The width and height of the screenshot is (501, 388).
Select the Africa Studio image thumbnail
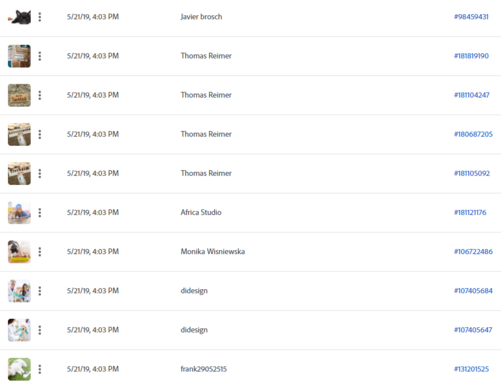[x=19, y=213]
